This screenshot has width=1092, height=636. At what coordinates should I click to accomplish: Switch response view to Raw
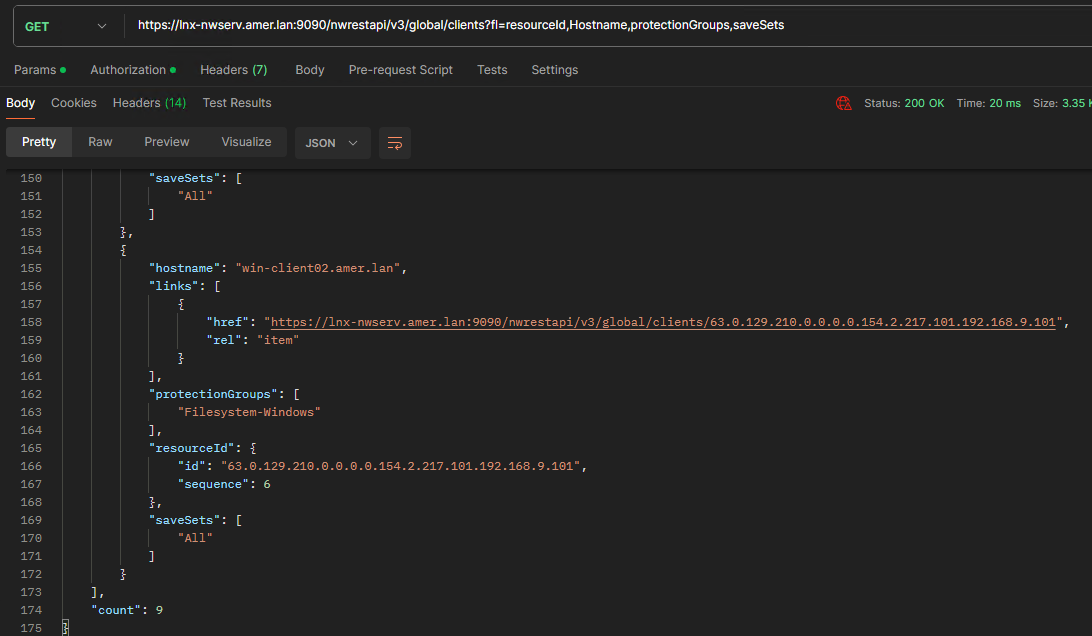point(100,142)
